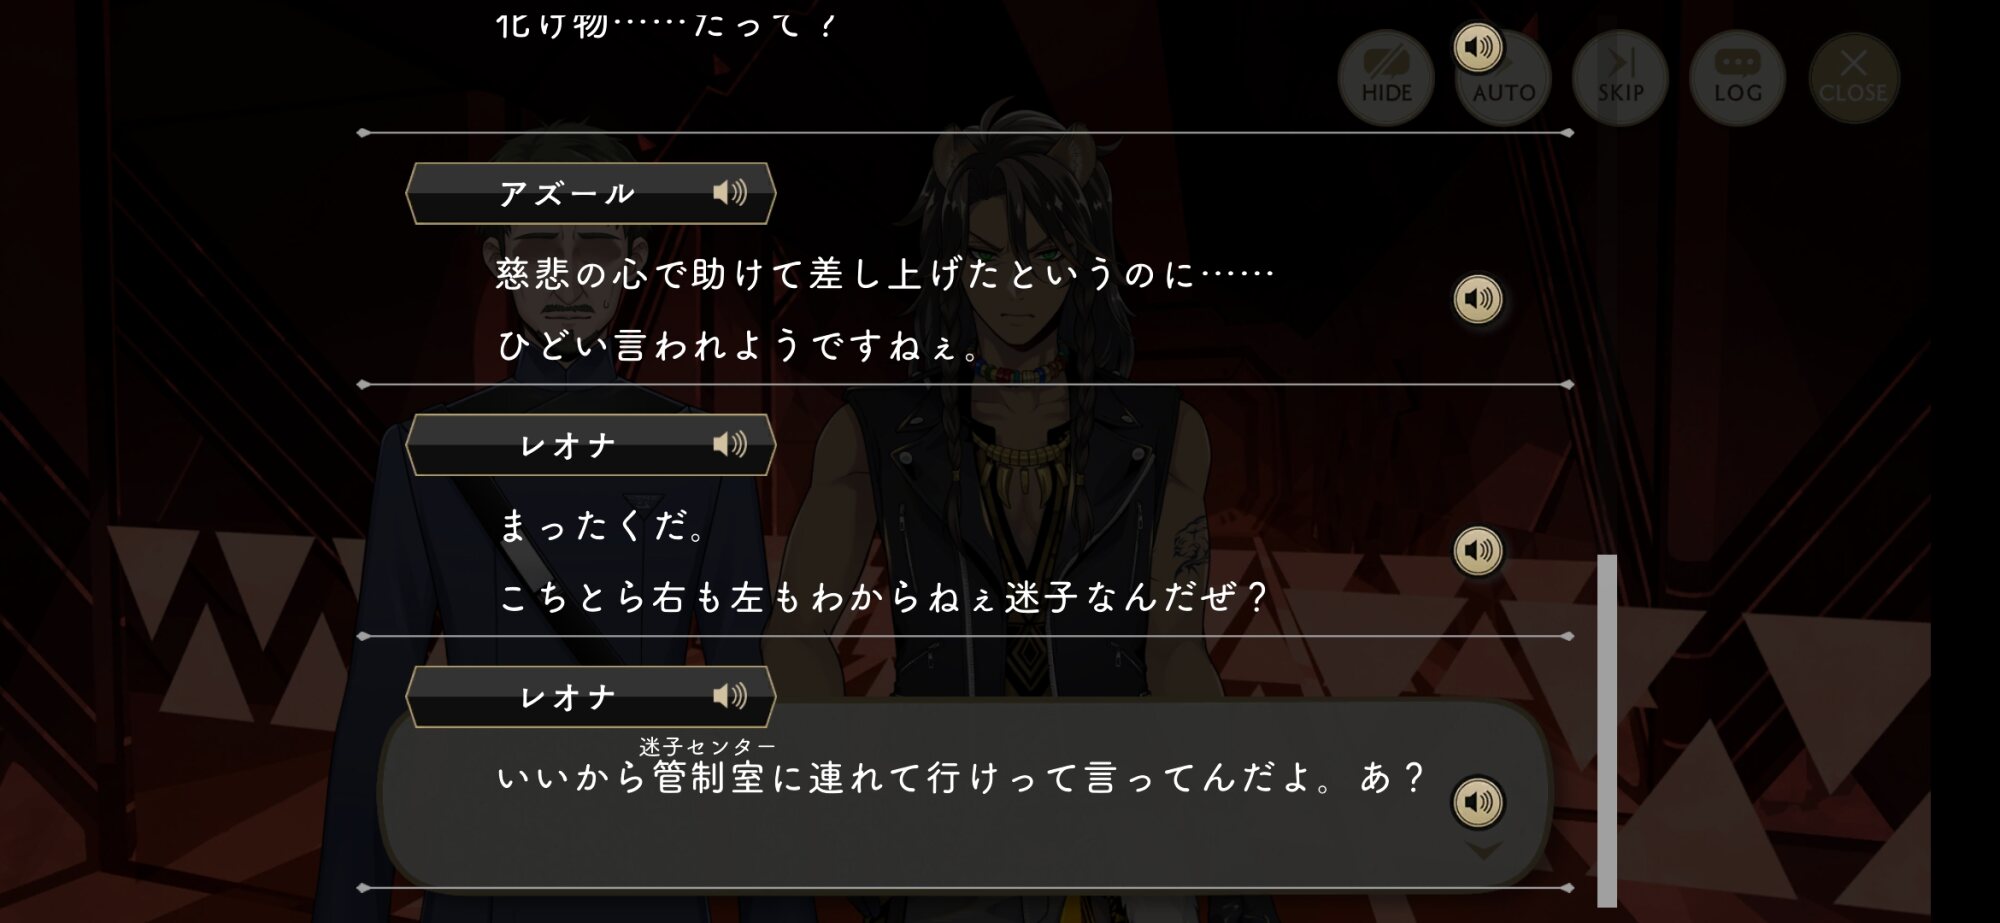This screenshot has height=923, width=2000.
Task: Select the first レオナ name plate
Action: [x=591, y=445]
